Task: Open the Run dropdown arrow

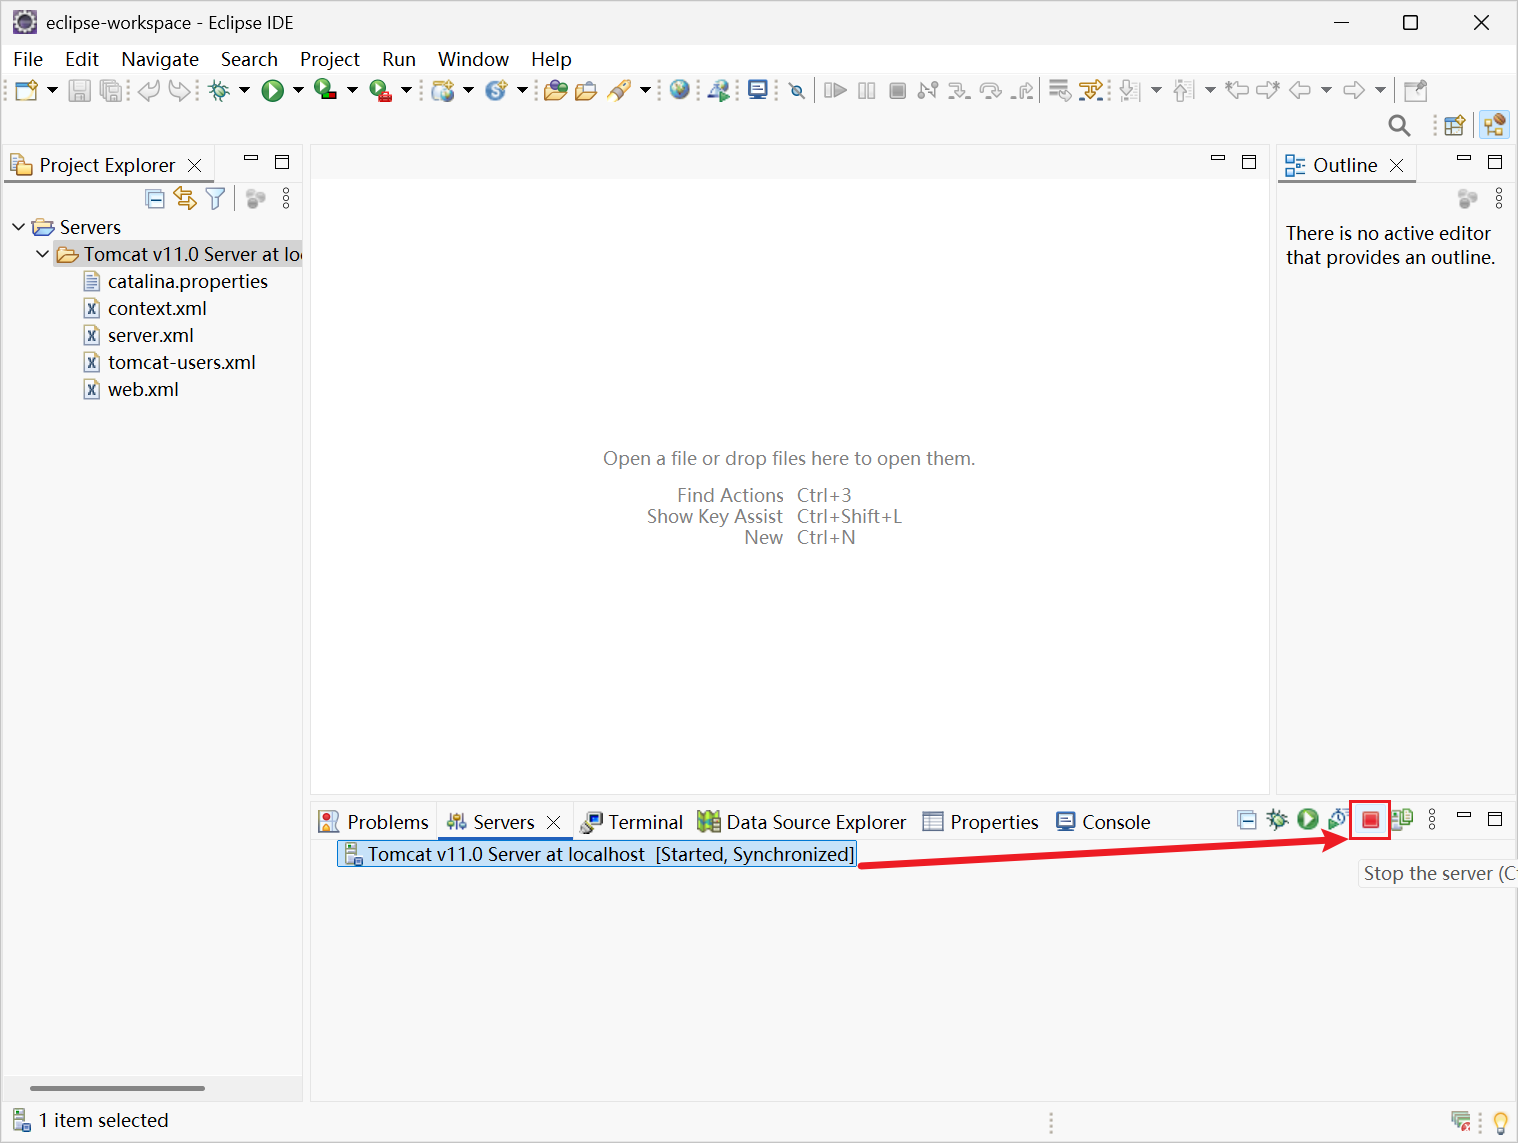Action: 298,91
